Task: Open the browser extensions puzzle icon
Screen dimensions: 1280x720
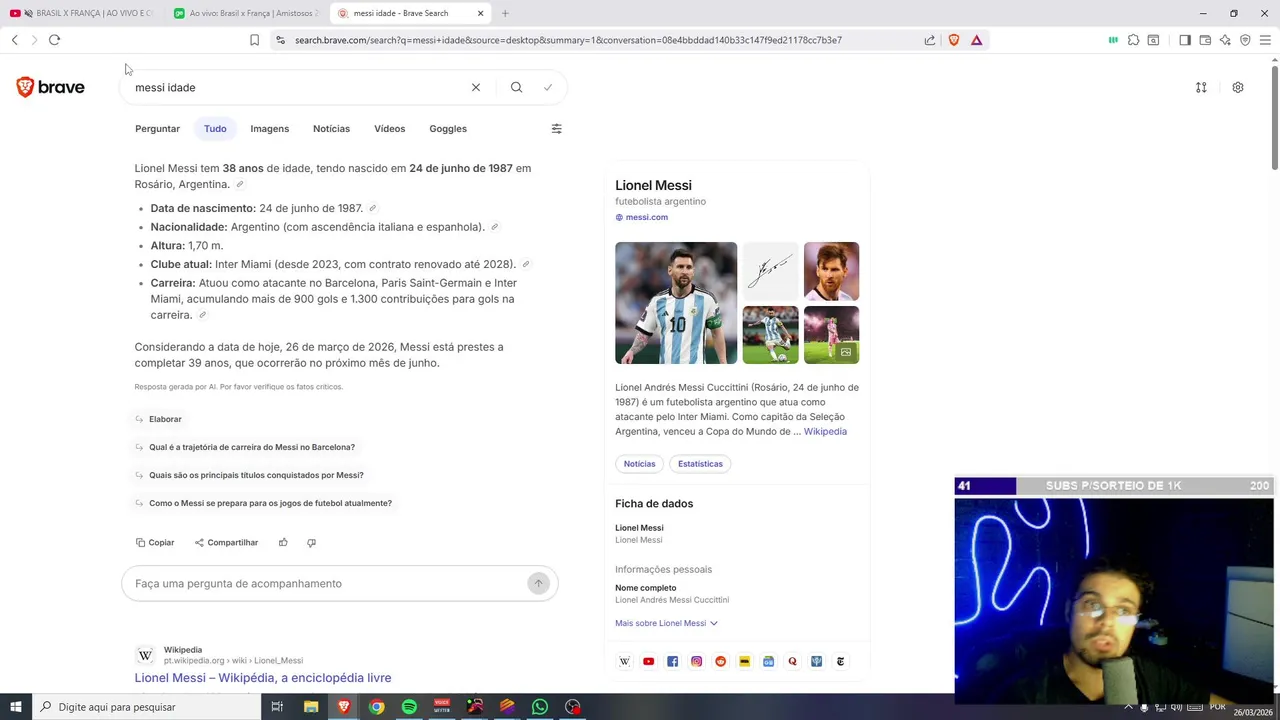Action: coord(1133,40)
